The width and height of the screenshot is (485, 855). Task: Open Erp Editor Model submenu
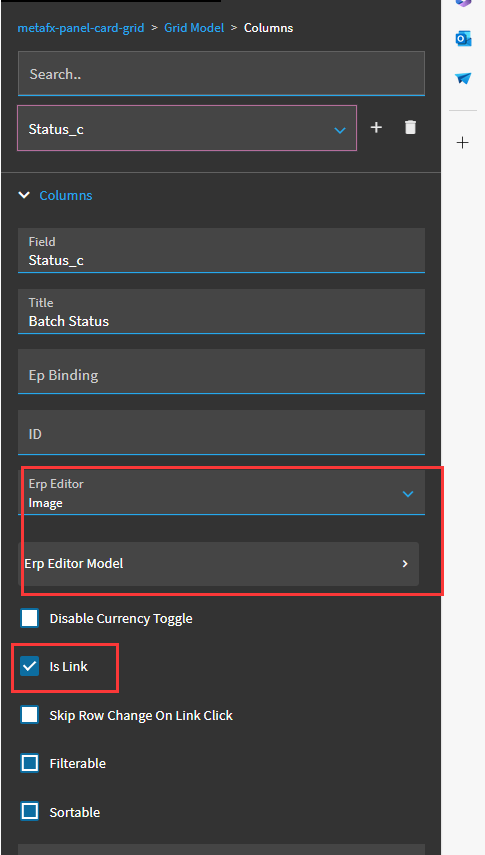coord(219,564)
